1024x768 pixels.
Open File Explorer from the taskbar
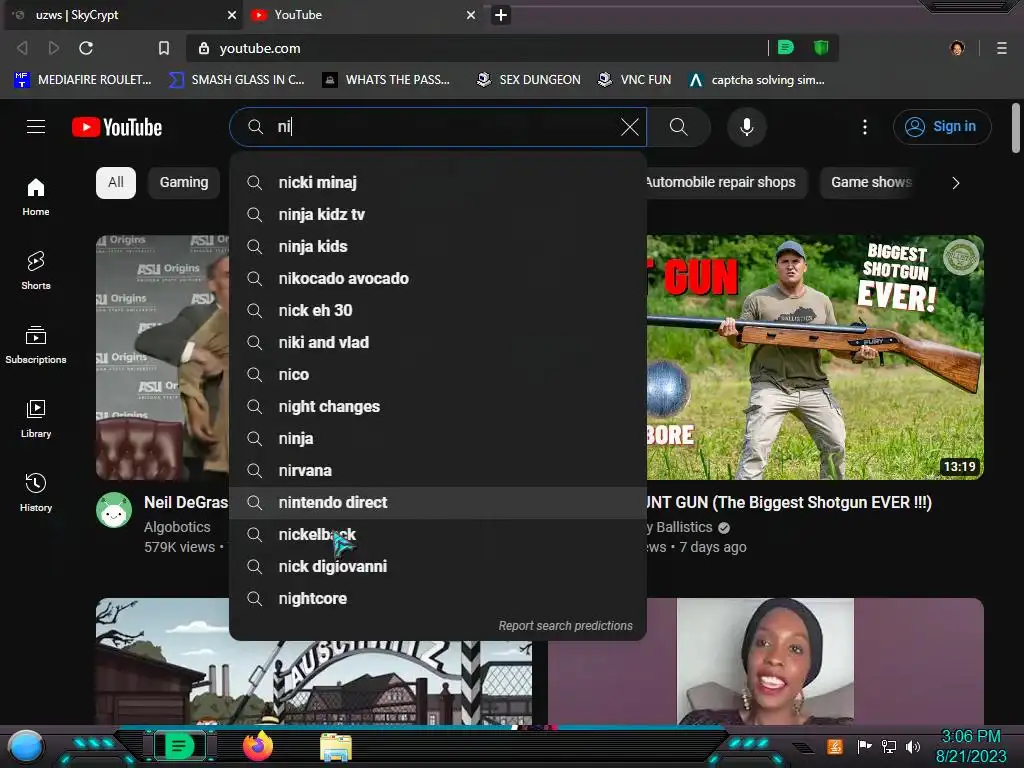336,747
